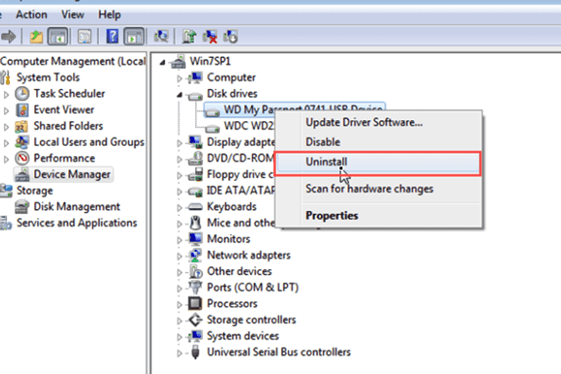Select WDC WD2 disk drive entry
Image resolution: width=561 pixels, height=374 pixels.
click(x=249, y=126)
